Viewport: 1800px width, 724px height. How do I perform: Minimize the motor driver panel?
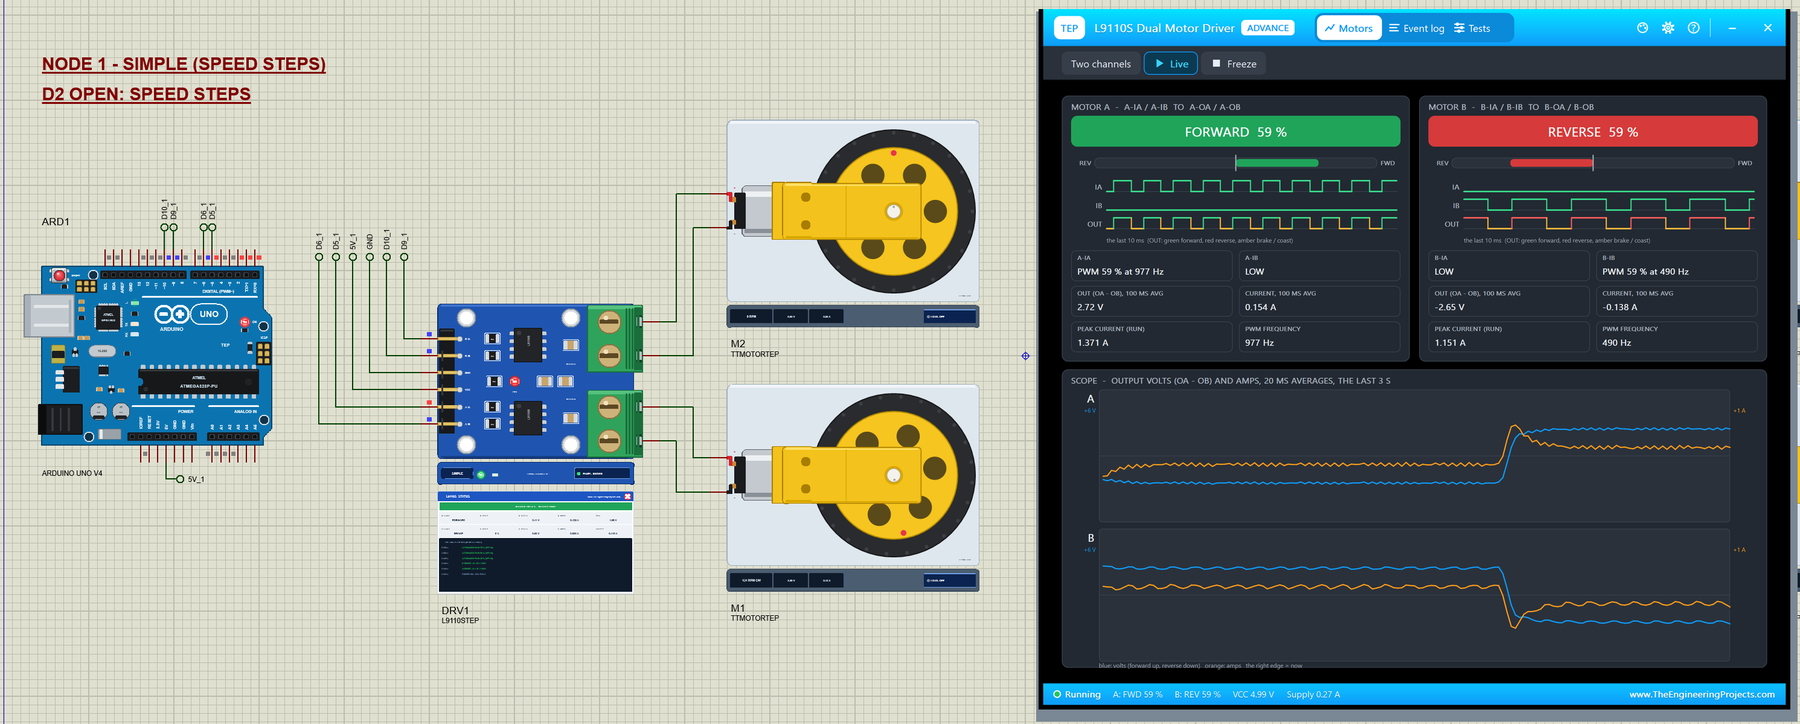coord(1732,28)
